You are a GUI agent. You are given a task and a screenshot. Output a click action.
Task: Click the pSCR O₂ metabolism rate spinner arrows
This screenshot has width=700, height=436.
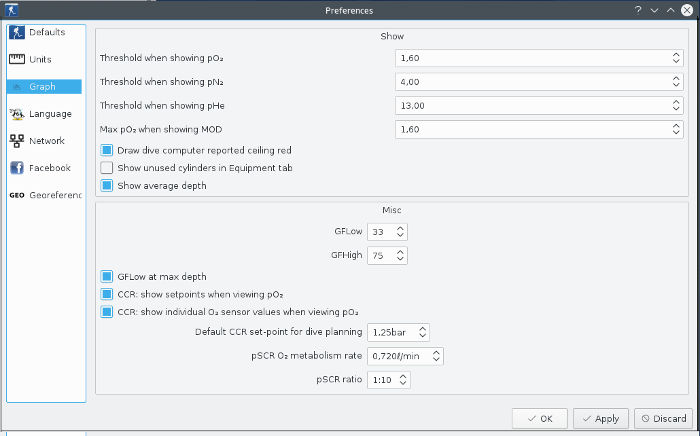point(436,356)
